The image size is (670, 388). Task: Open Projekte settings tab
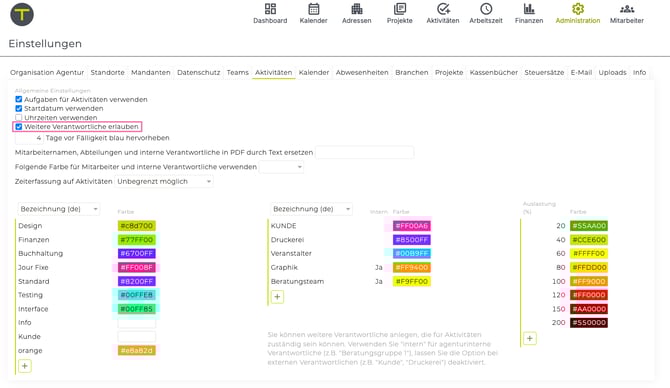click(449, 73)
